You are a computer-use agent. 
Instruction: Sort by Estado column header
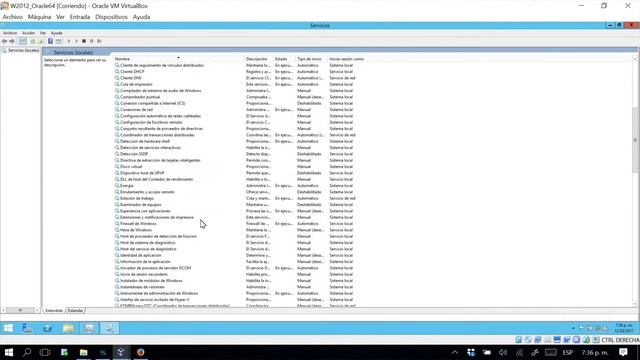[284, 59]
